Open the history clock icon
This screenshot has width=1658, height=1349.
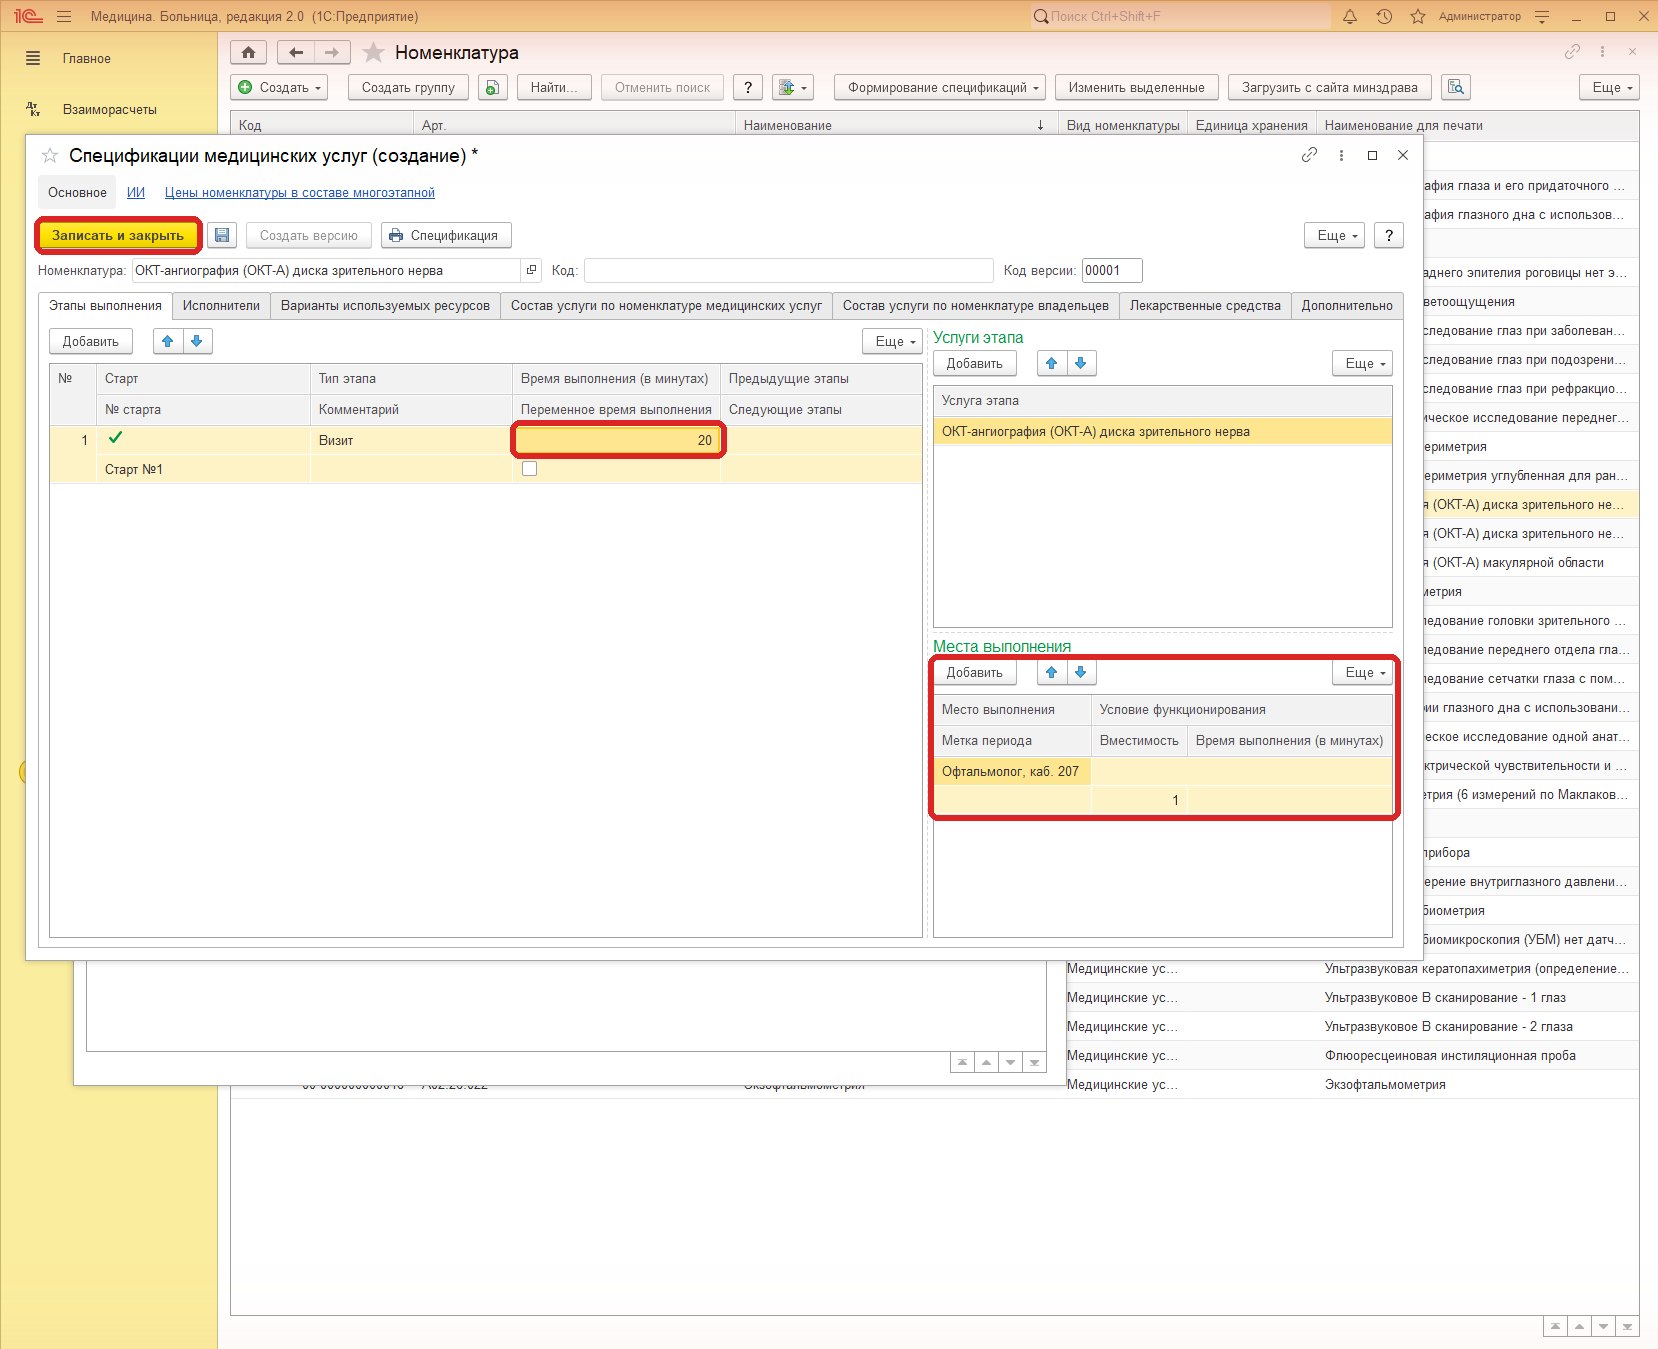coord(1384,16)
